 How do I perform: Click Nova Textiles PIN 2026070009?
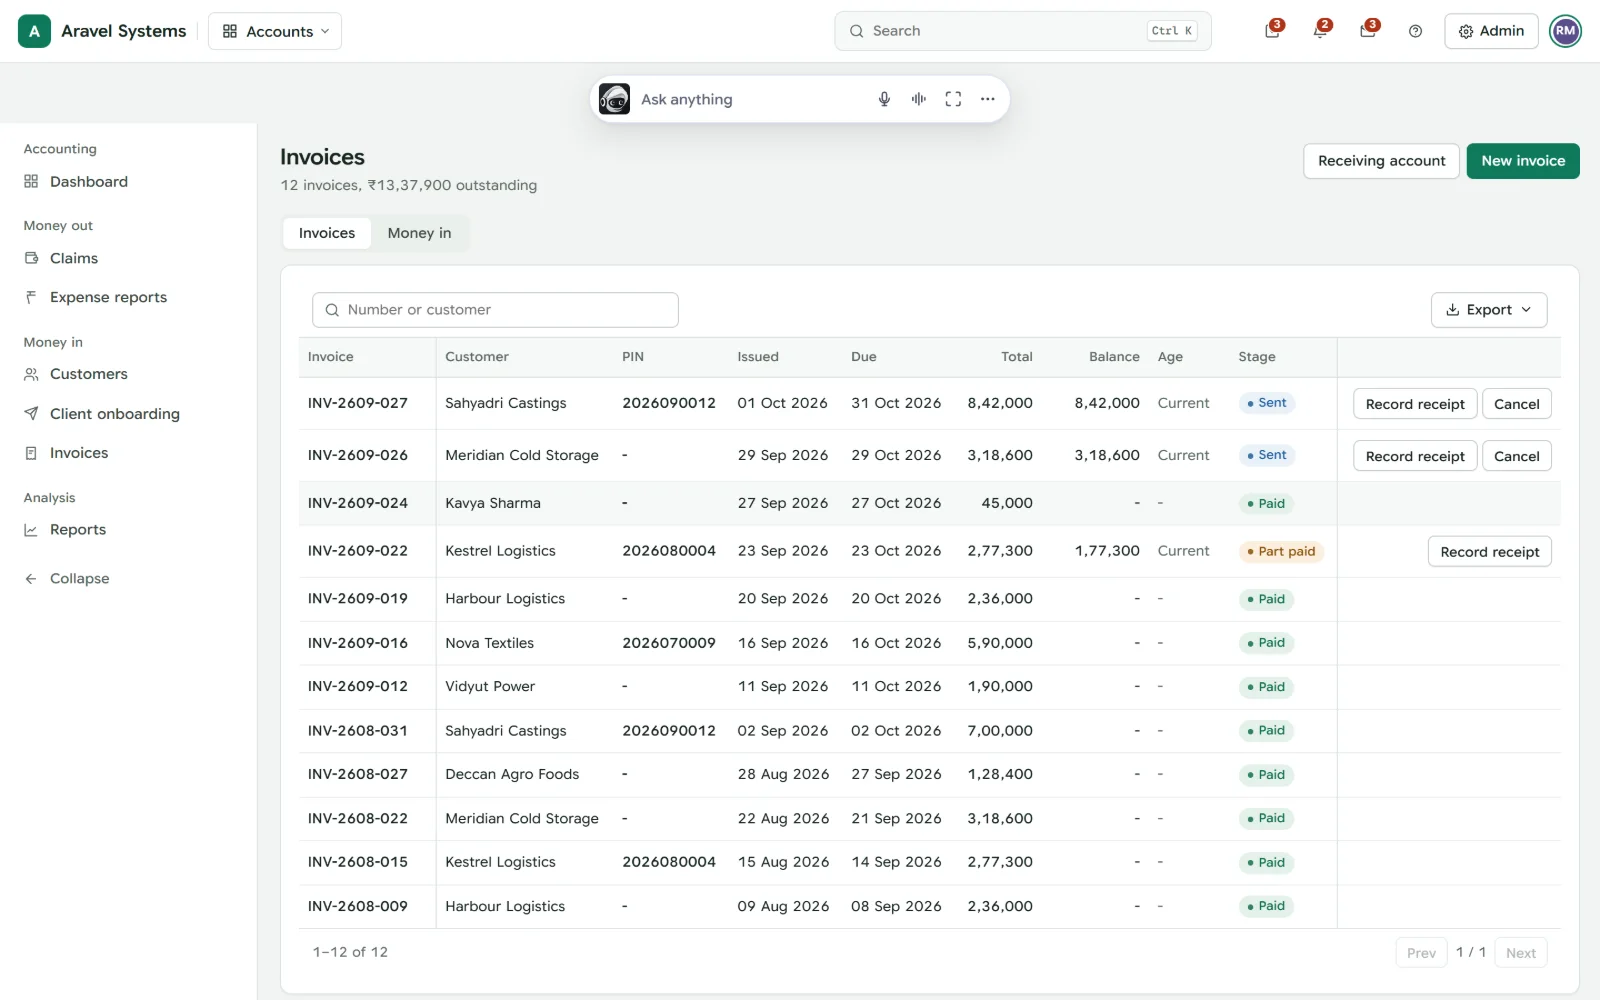[669, 643]
